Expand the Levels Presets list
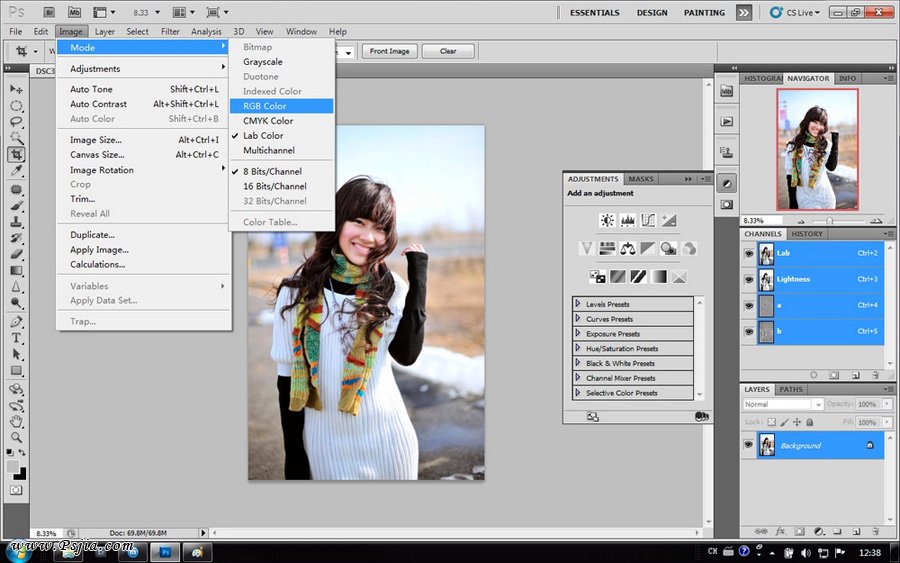Screen dimensions: 900x563 point(578,304)
